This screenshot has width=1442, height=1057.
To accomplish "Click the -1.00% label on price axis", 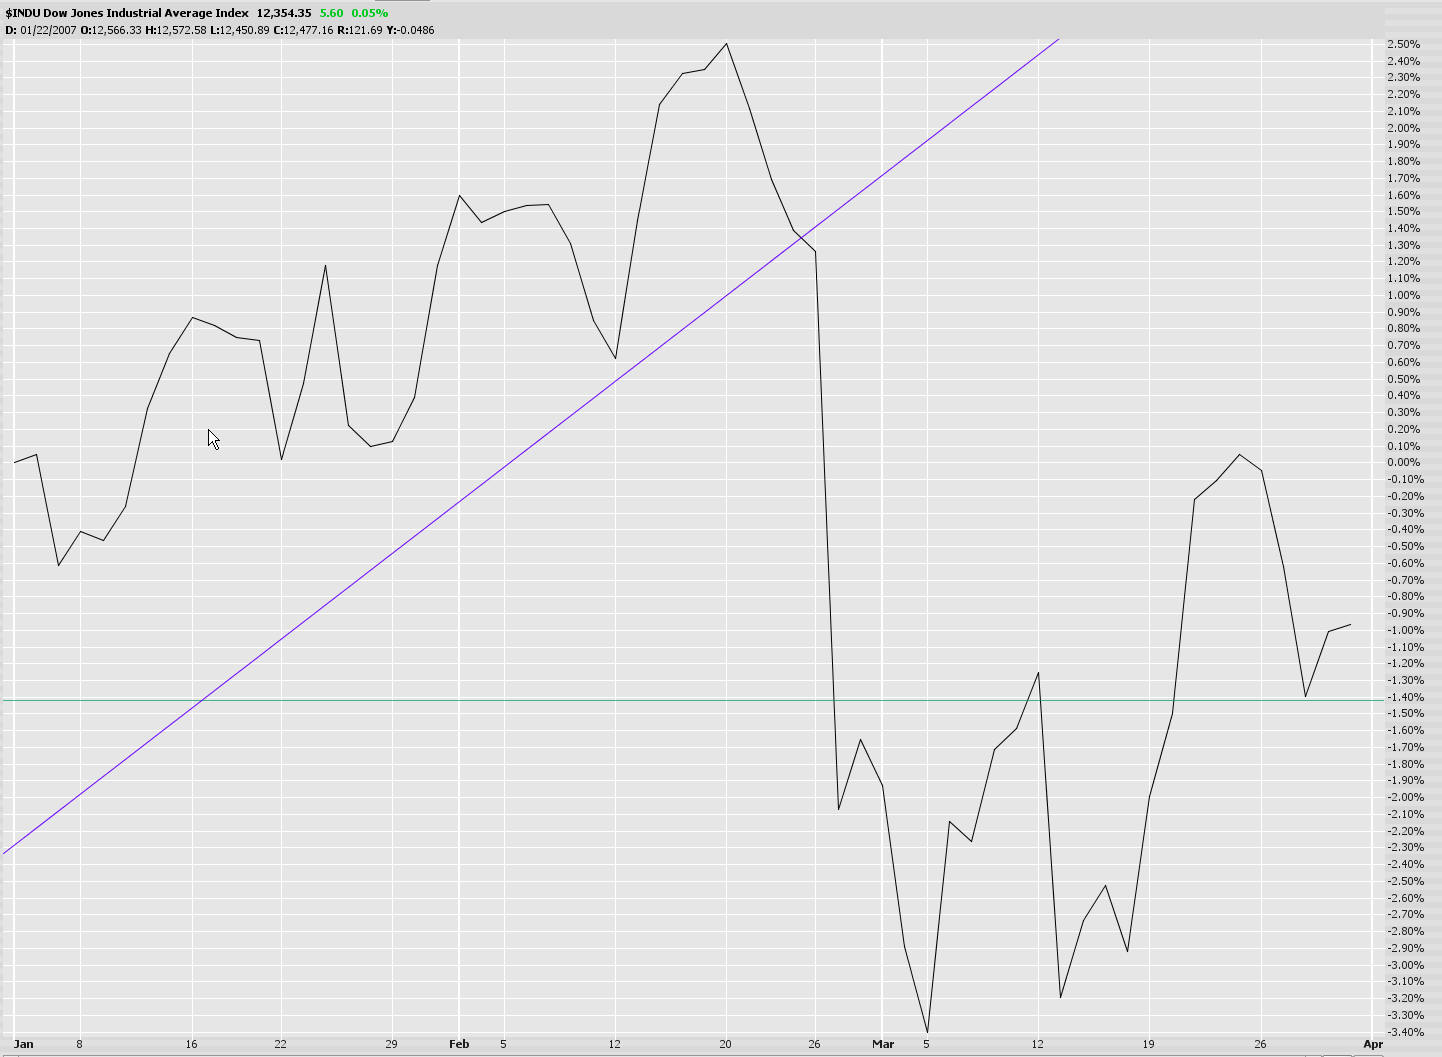I will click(1406, 630).
